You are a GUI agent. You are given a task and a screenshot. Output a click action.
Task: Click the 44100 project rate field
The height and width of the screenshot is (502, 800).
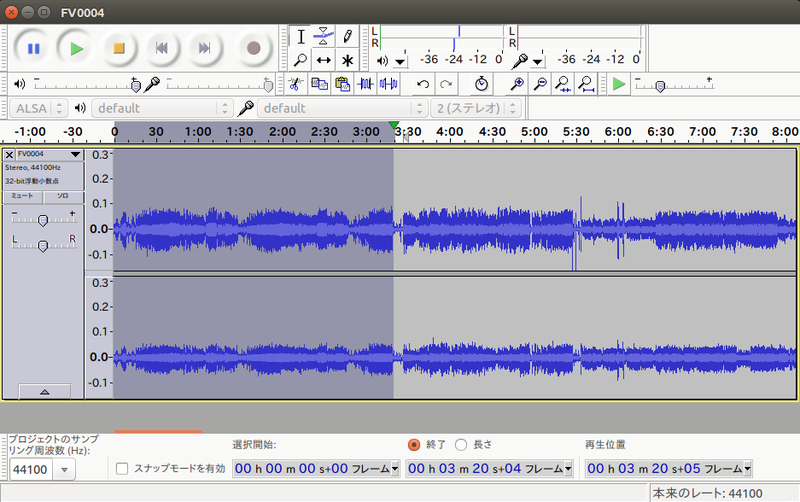31,469
